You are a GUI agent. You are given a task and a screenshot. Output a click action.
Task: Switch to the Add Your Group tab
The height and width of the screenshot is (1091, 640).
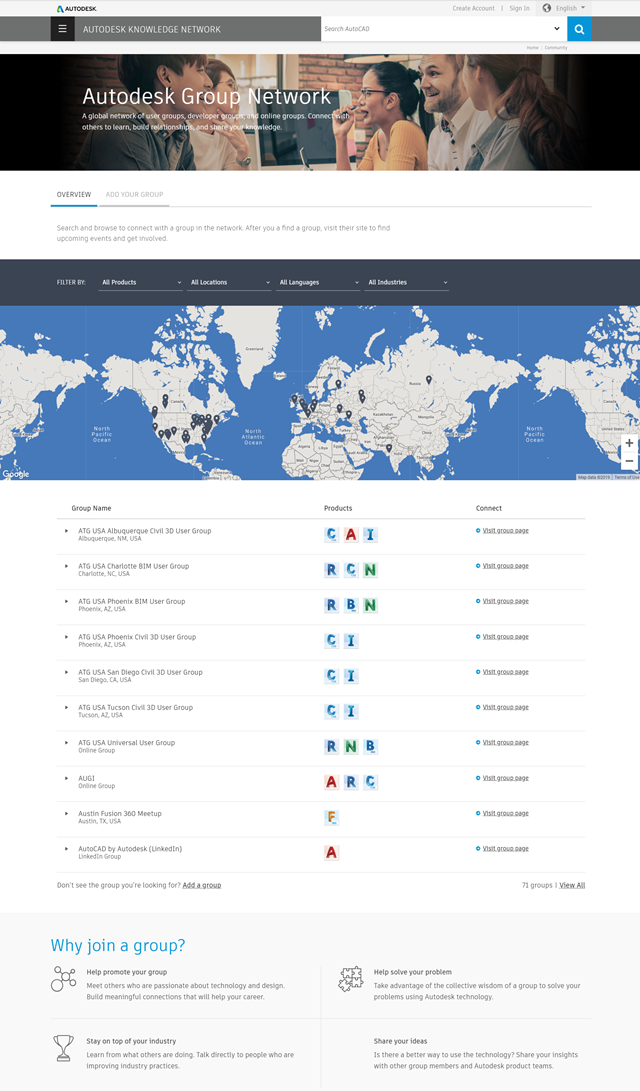point(134,195)
